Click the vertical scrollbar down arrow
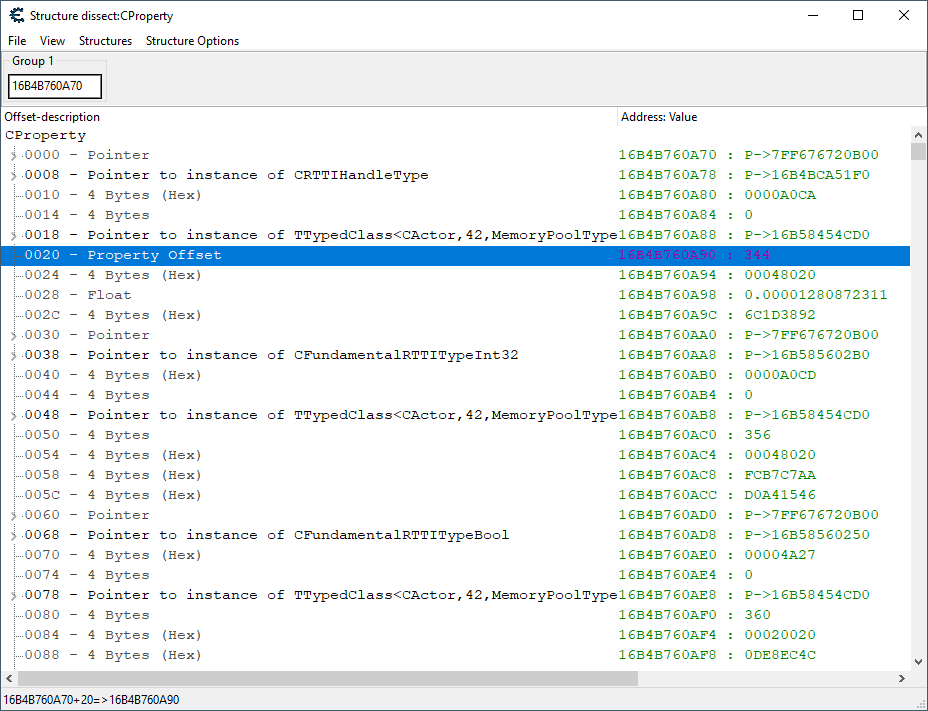Image resolution: width=928 pixels, height=711 pixels. coord(918,661)
